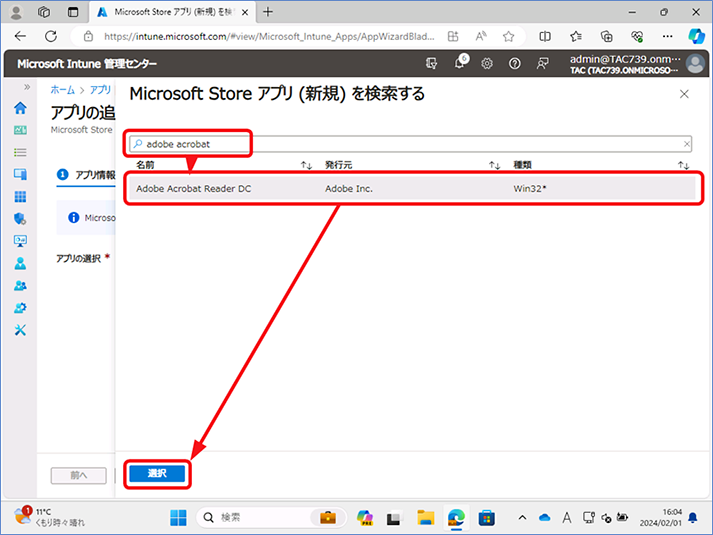Screen dimensions: 713x535
Task: Open Copilot preview from taskbar
Action: (x=365, y=518)
